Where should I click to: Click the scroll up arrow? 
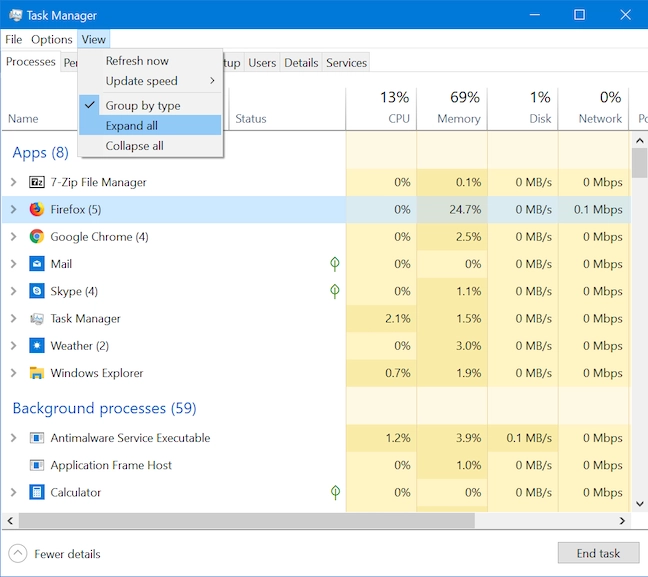coord(640,141)
